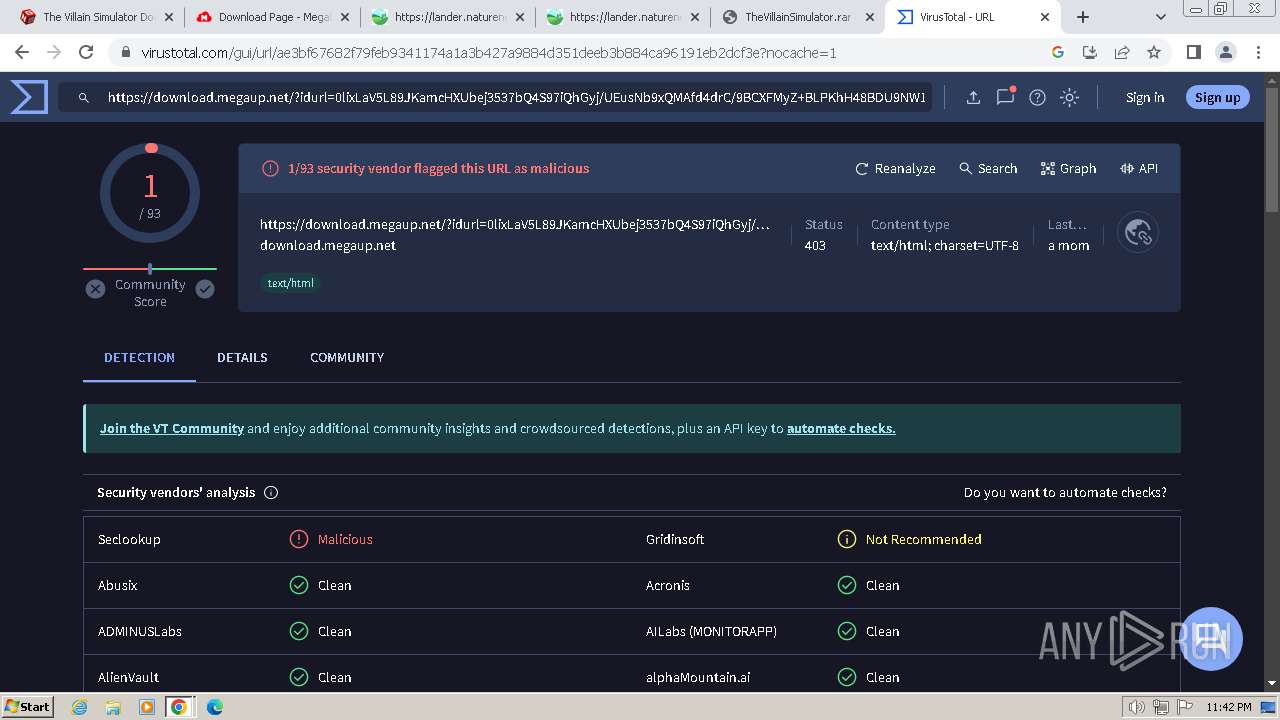1280x720 pixels.
Task: Toggle Chrome side panel icon
Action: click(x=1193, y=52)
